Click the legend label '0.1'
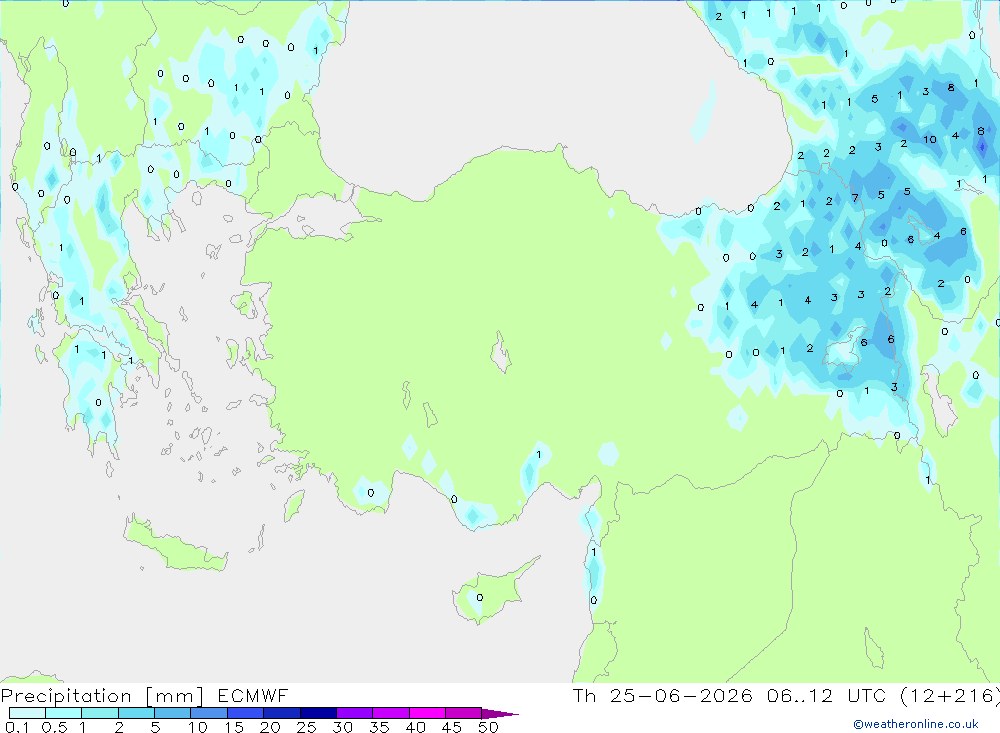Image resolution: width=1000 pixels, height=733 pixels. [x=17, y=727]
